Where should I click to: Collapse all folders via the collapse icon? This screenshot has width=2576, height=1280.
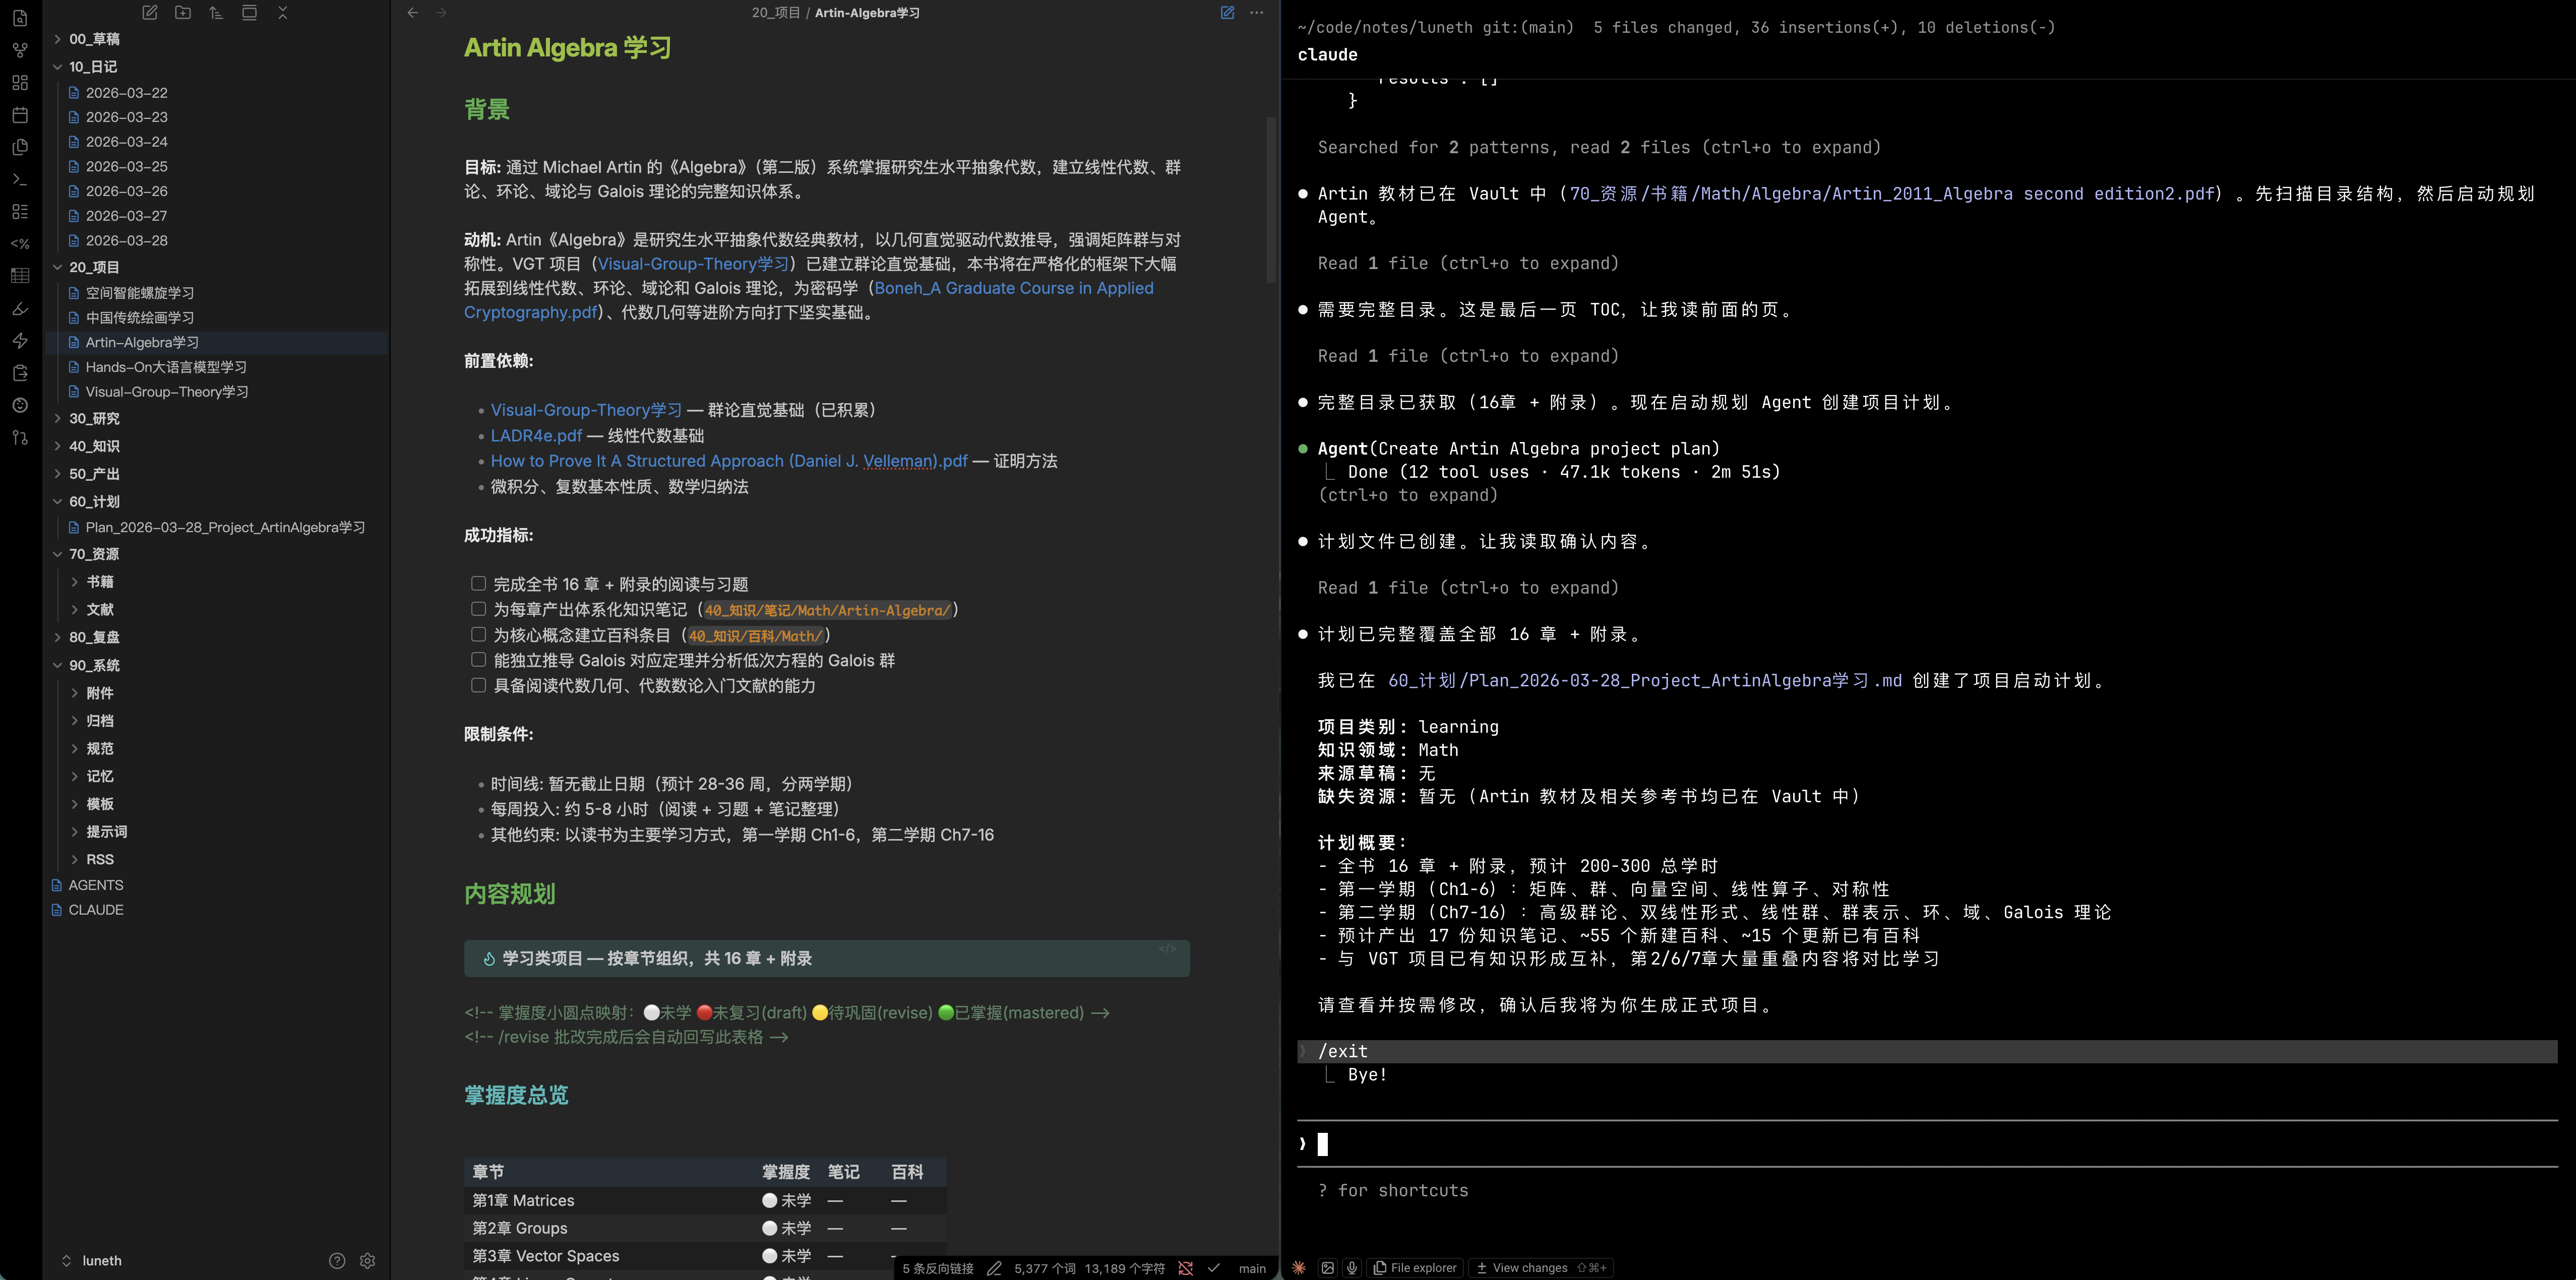(x=283, y=13)
